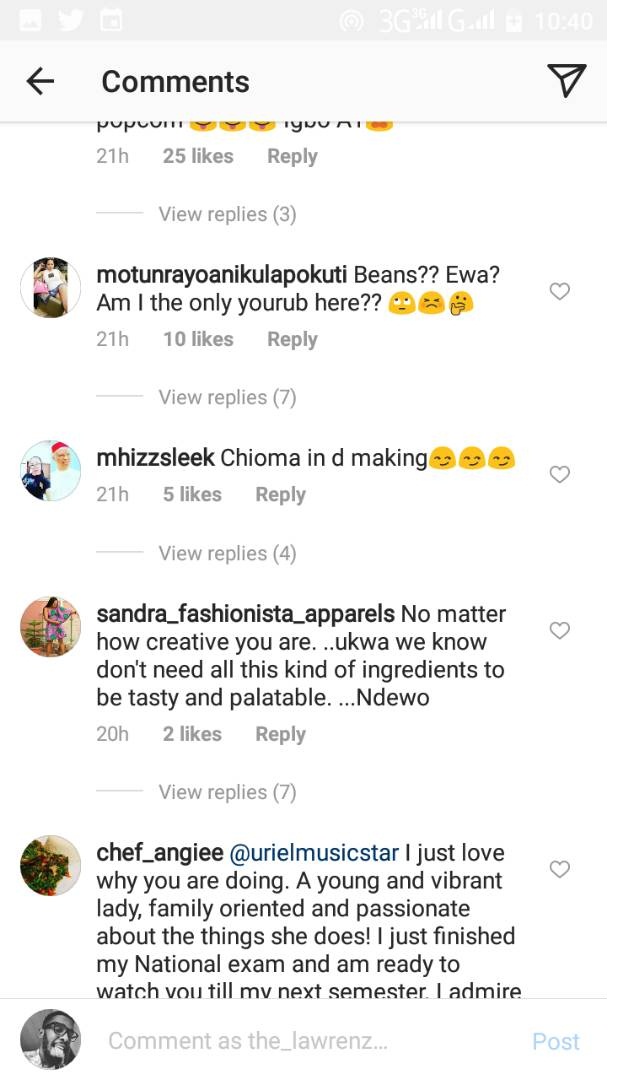
Task: Open the direct message paper plane icon
Action: click(566, 81)
